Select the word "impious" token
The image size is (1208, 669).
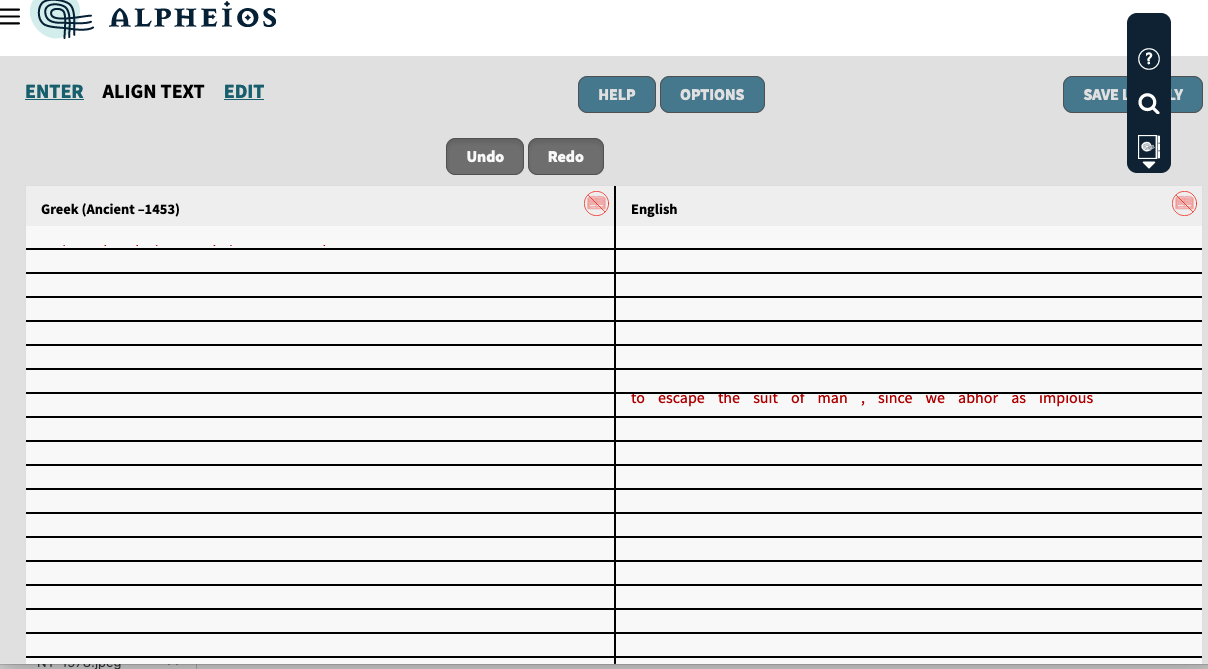click(1067, 398)
